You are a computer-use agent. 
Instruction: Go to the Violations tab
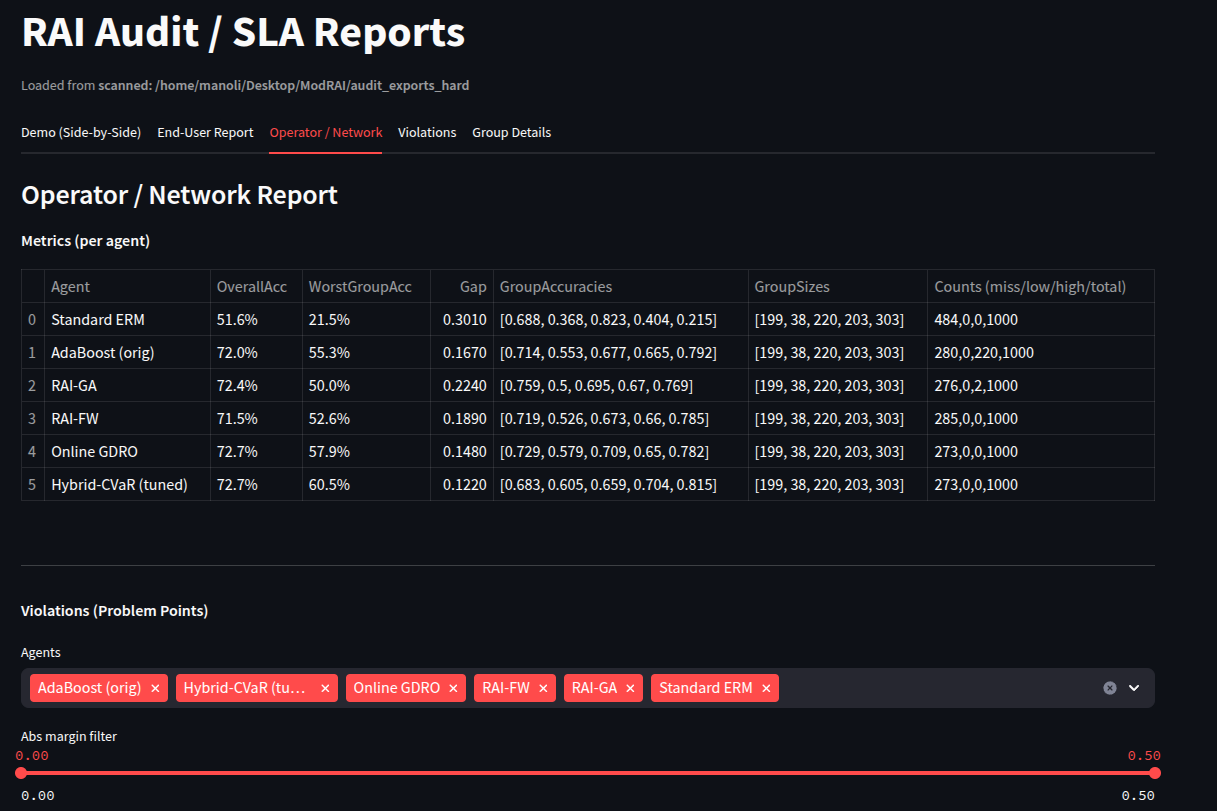(x=427, y=133)
